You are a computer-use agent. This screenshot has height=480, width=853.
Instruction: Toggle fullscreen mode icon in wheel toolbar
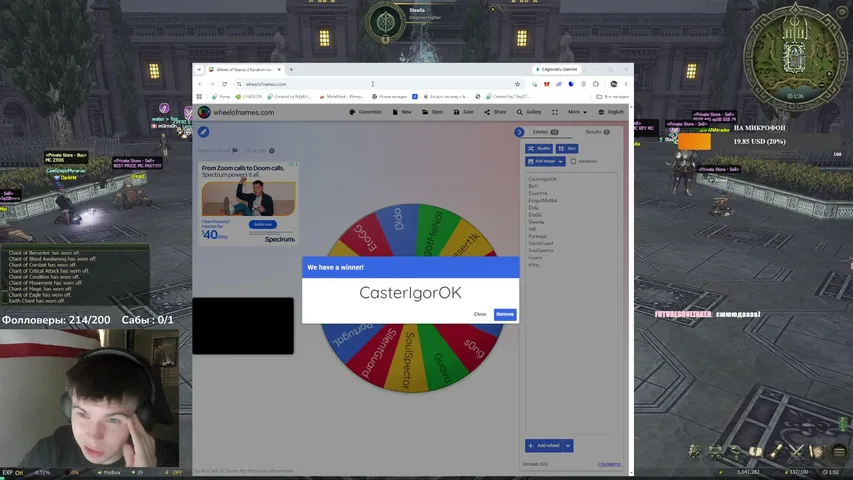[x=555, y=112]
